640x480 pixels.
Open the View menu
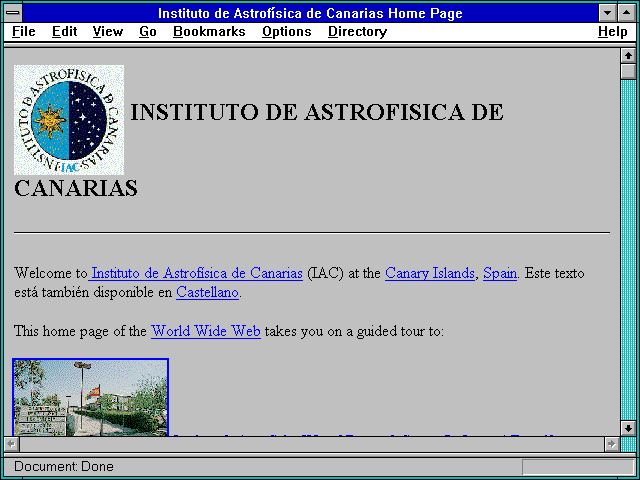coord(108,32)
